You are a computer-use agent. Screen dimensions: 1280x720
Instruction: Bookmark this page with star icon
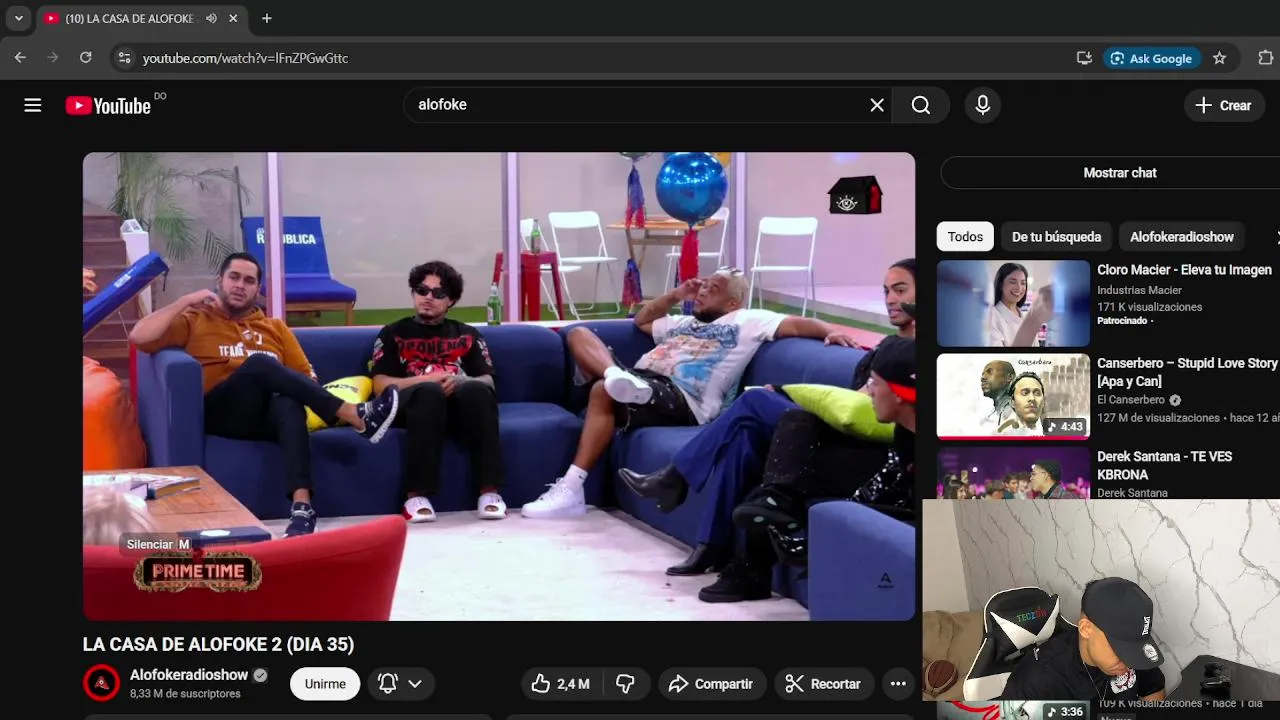tap(1219, 58)
